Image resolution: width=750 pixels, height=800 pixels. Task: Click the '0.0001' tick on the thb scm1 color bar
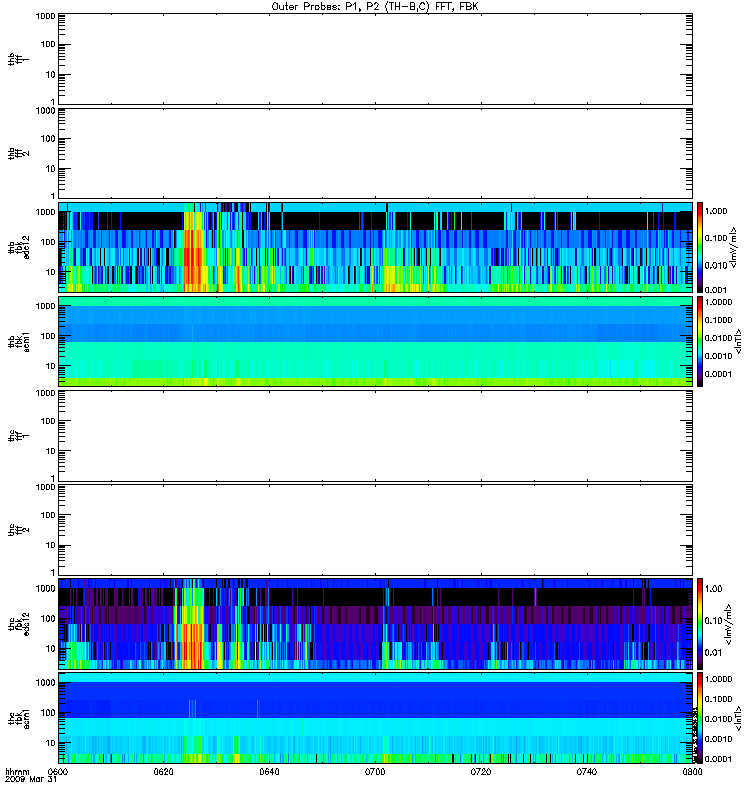pos(718,374)
